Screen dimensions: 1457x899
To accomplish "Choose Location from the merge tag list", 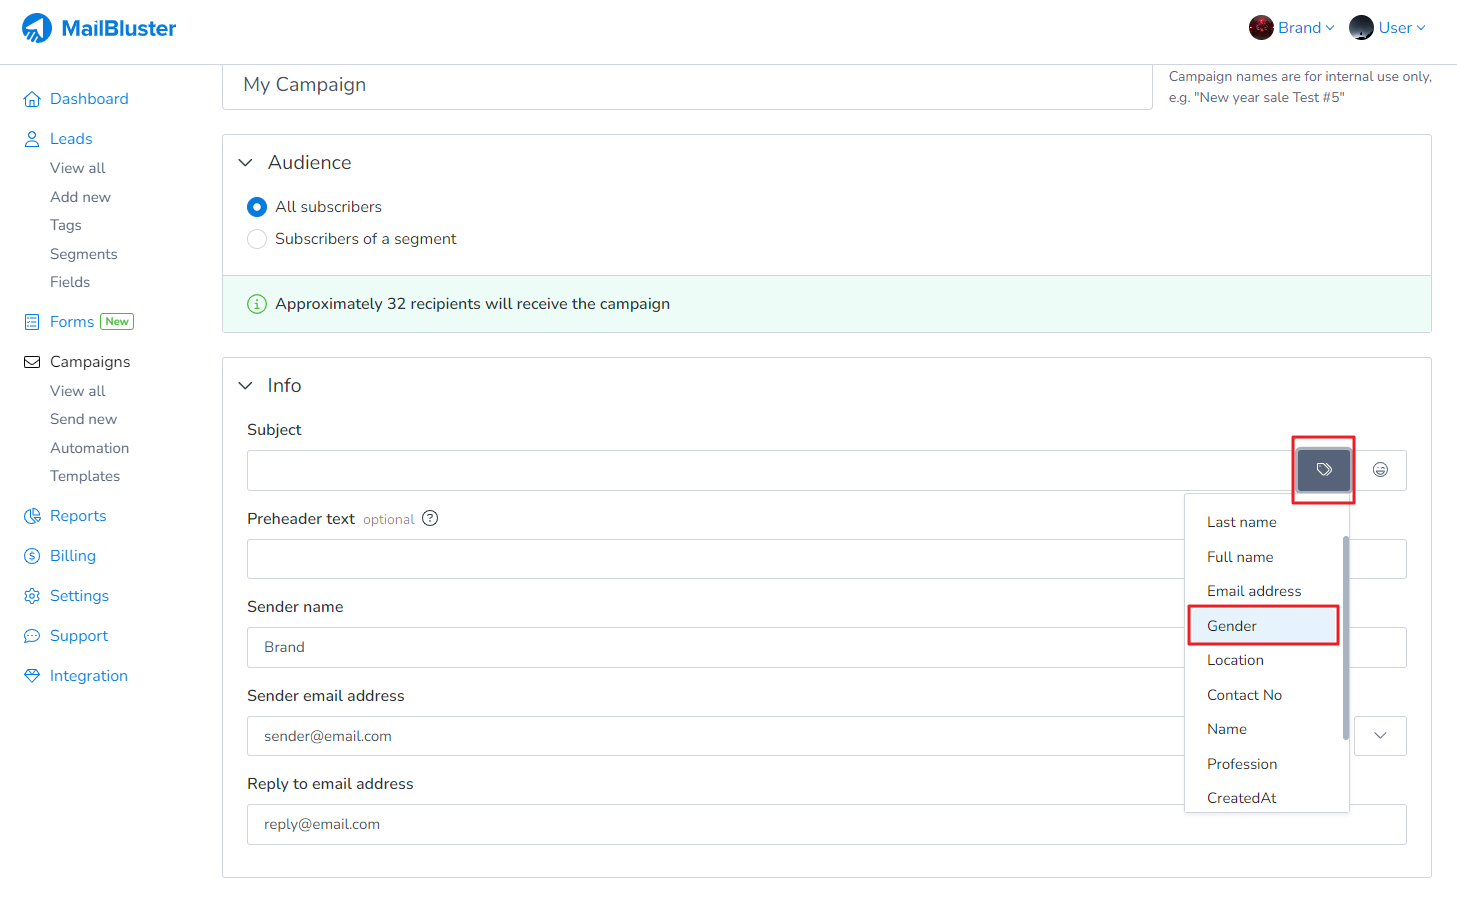I will point(1235,660).
